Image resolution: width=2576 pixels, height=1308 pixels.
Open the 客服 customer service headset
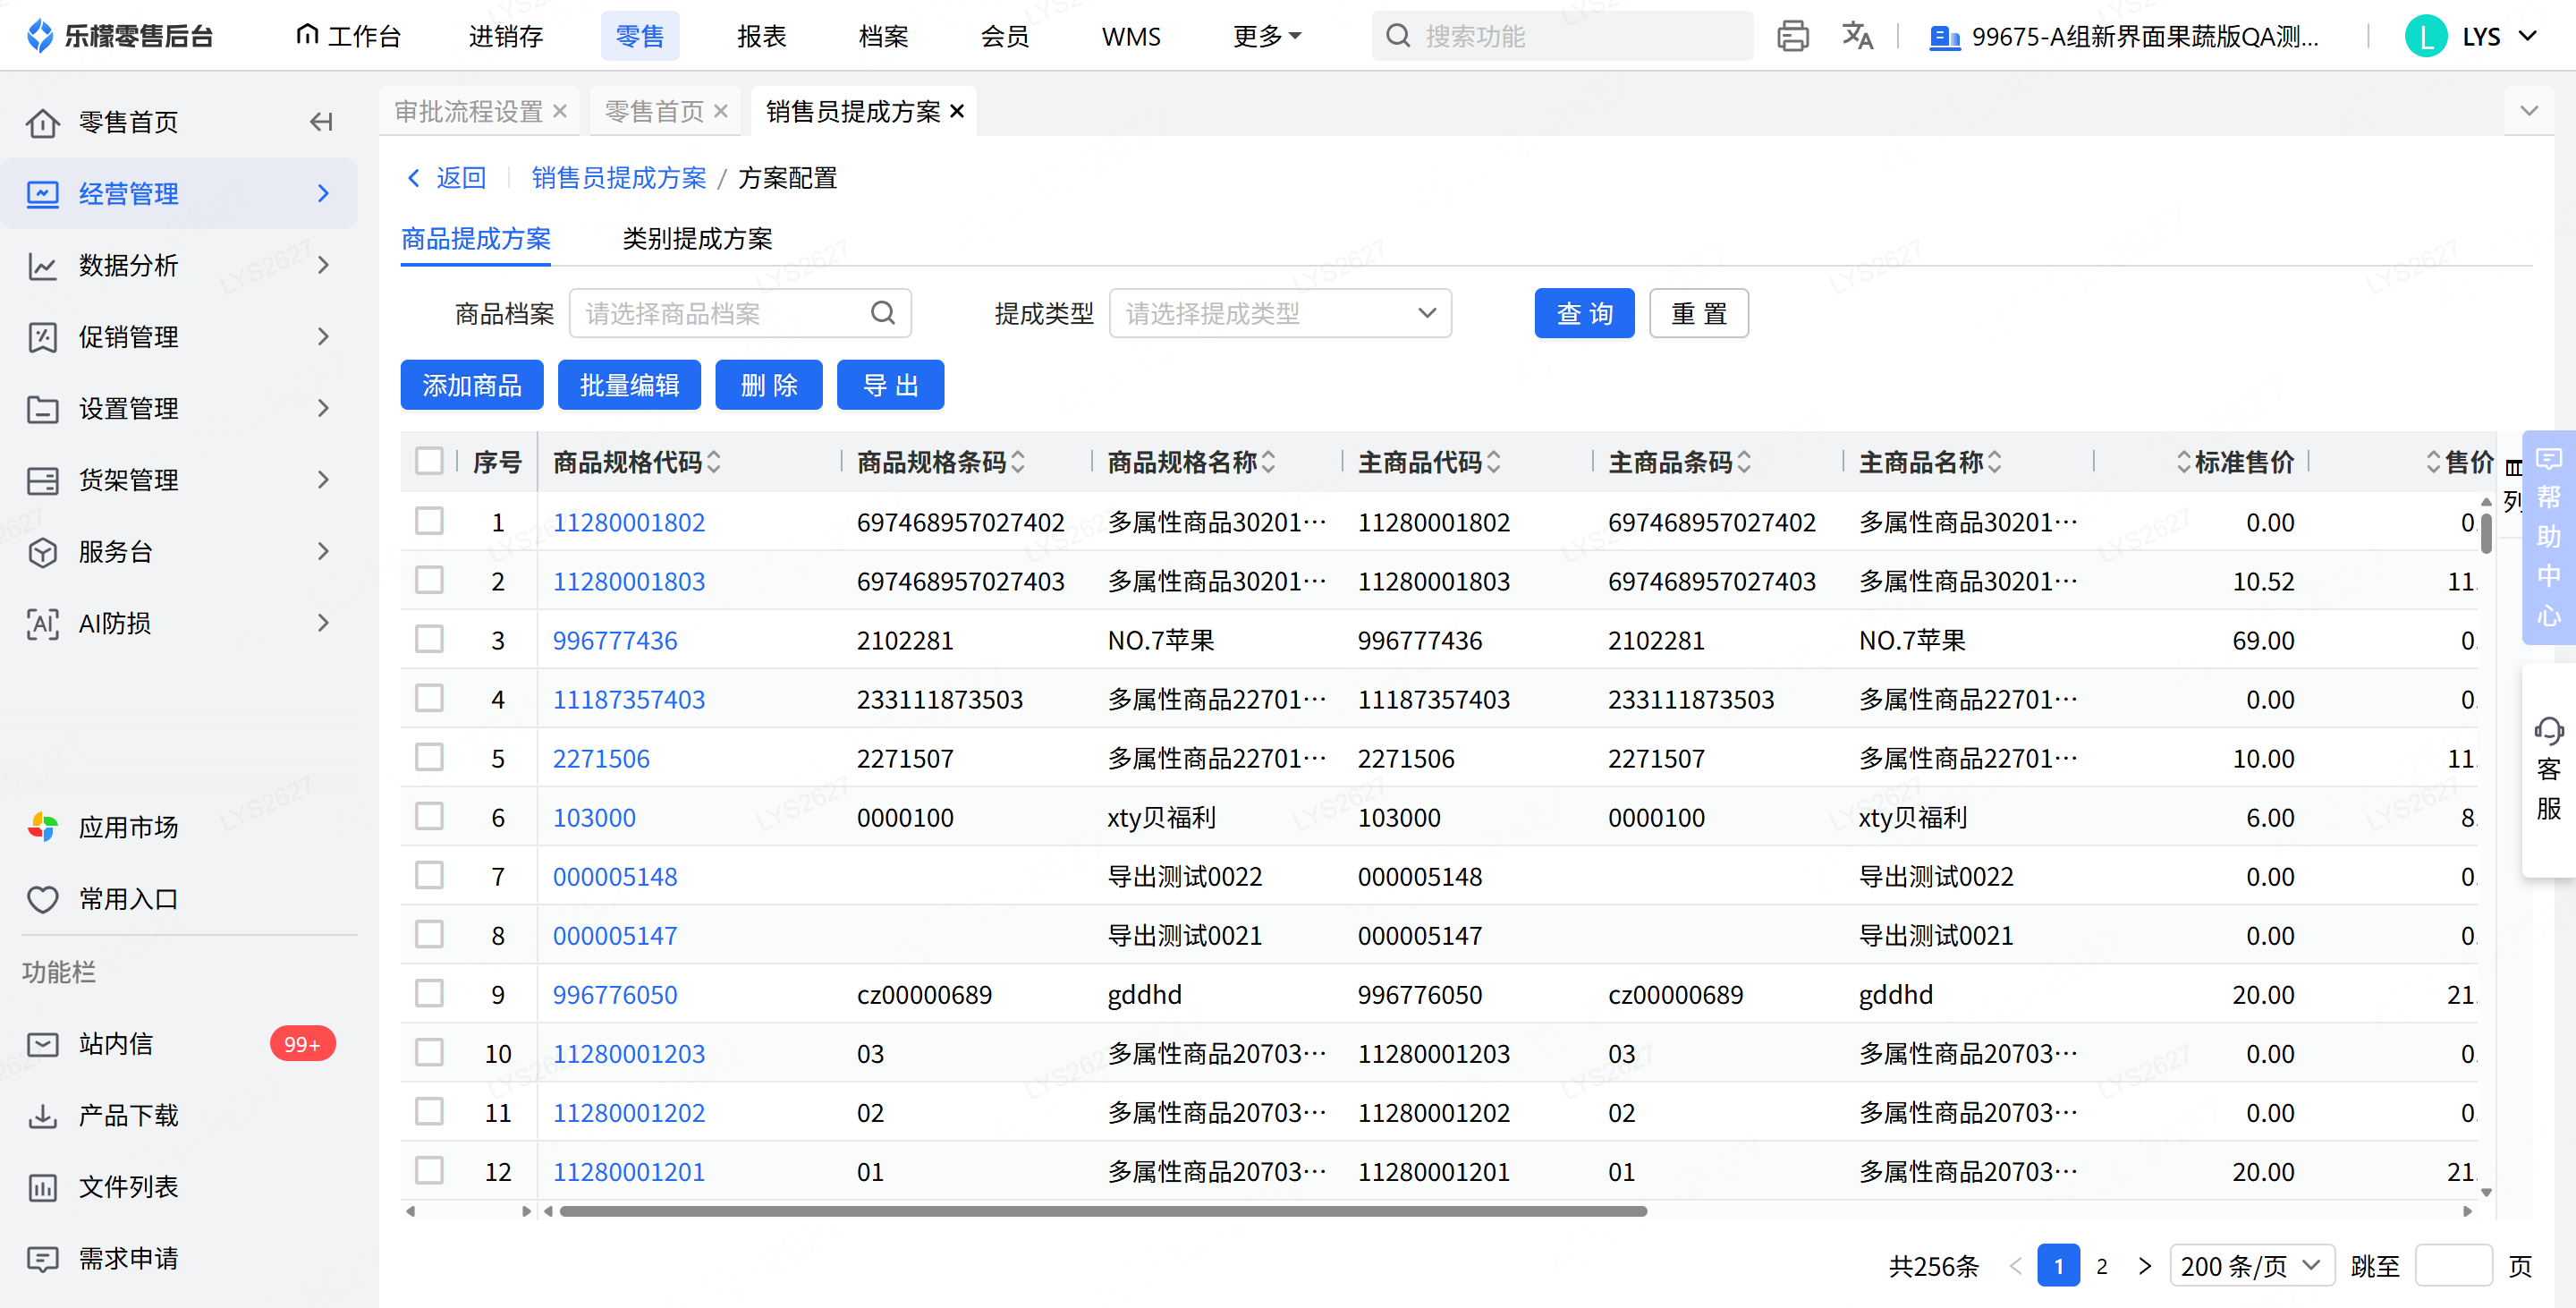click(2548, 769)
